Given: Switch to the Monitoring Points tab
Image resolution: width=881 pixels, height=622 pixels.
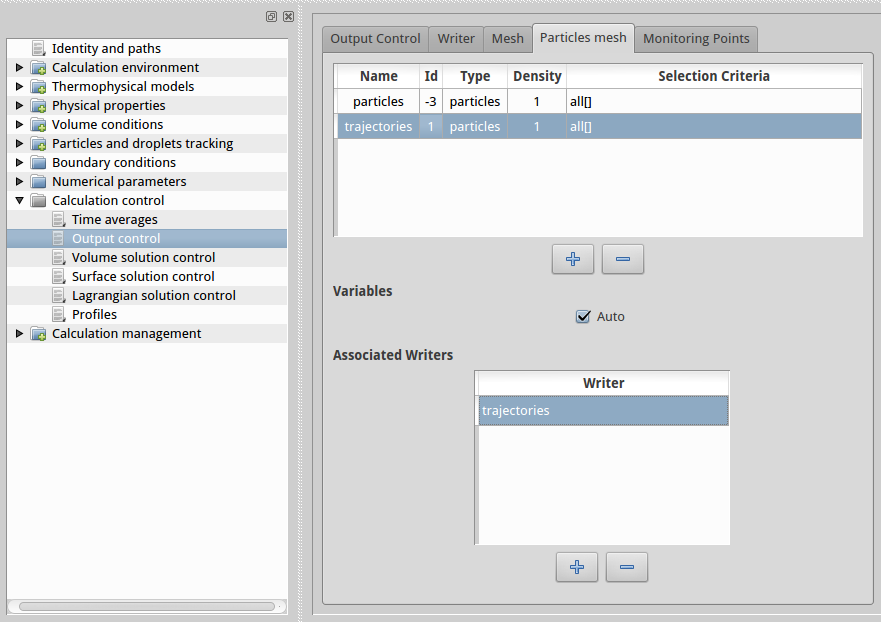Looking at the screenshot, I should pyautogui.click(x=696, y=39).
